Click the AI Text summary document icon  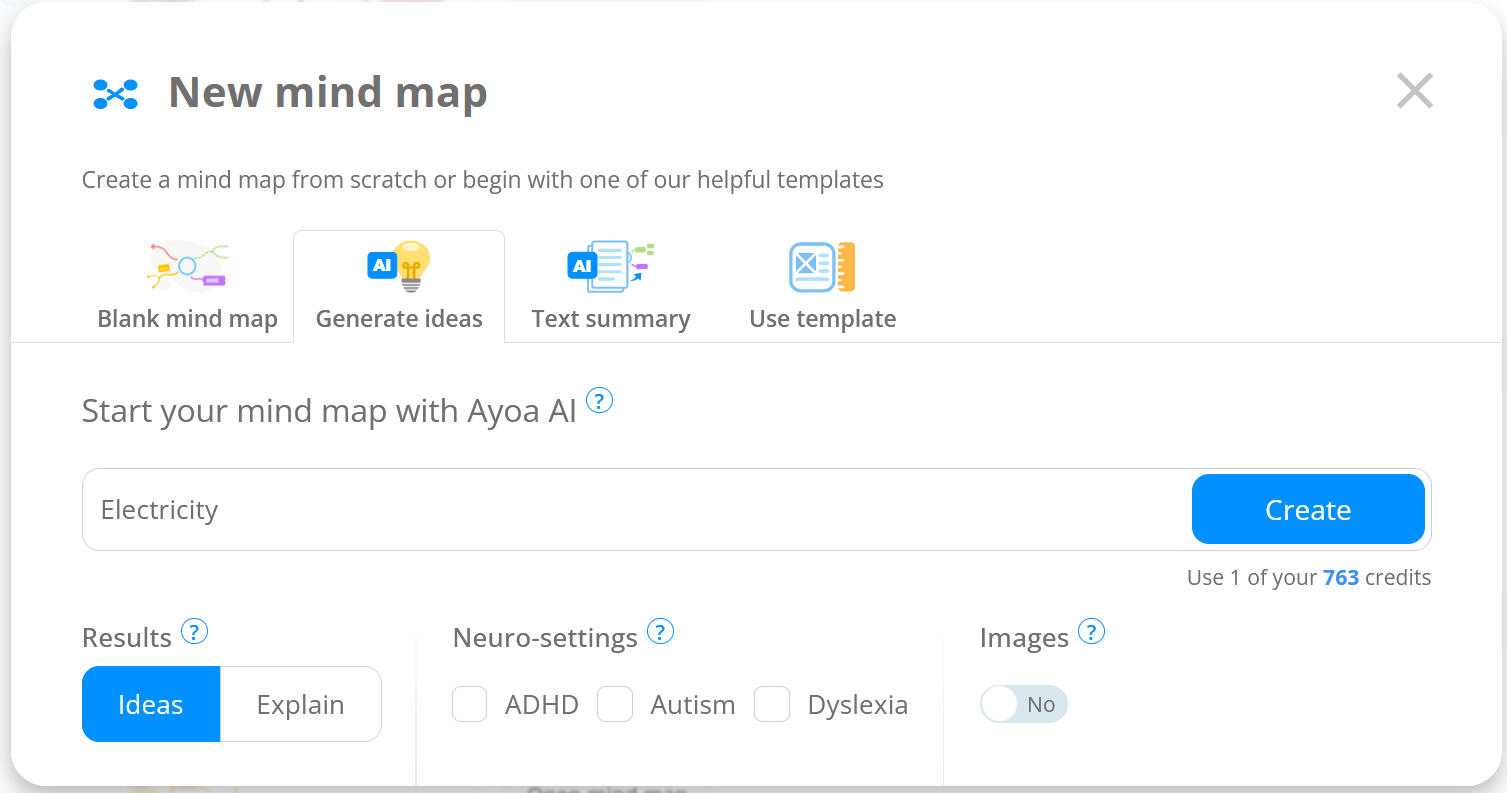[x=611, y=266]
